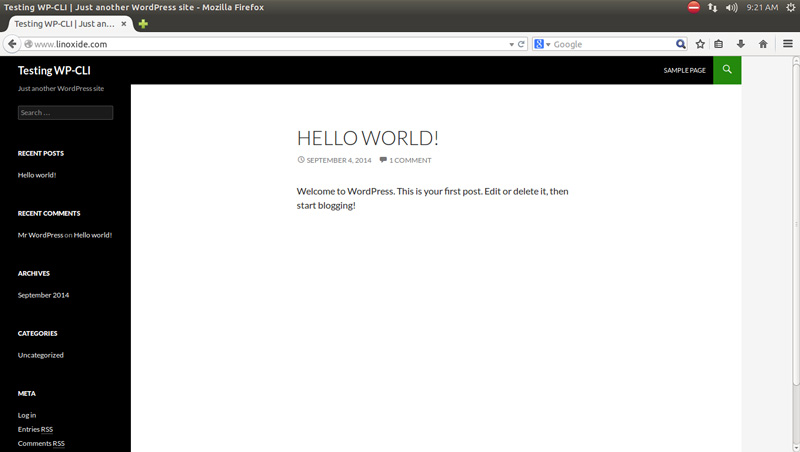Expand the URL bar history dropdown
This screenshot has width=800, height=452.
[x=511, y=44]
